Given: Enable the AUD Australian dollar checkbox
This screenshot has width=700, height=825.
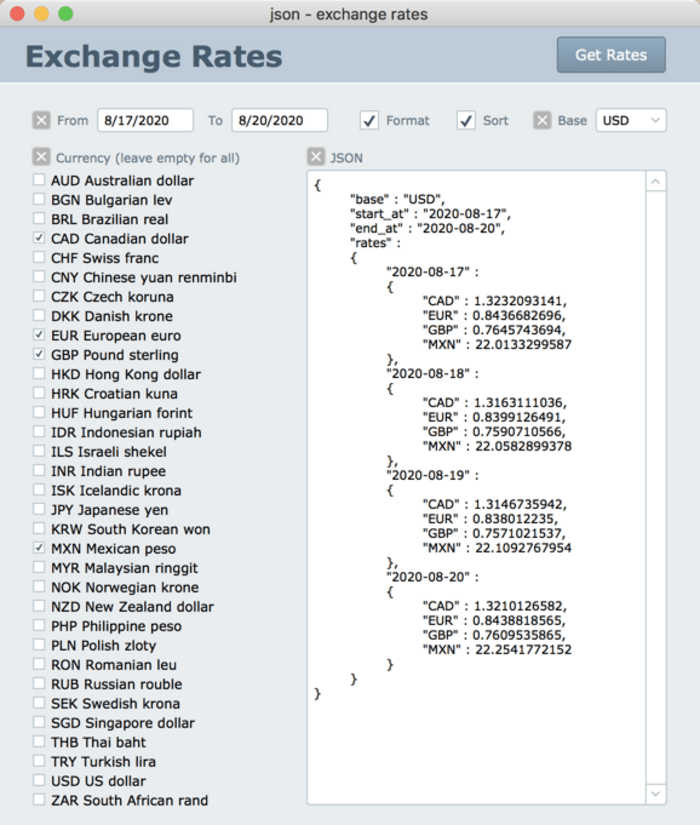Looking at the screenshot, I should point(39,180).
